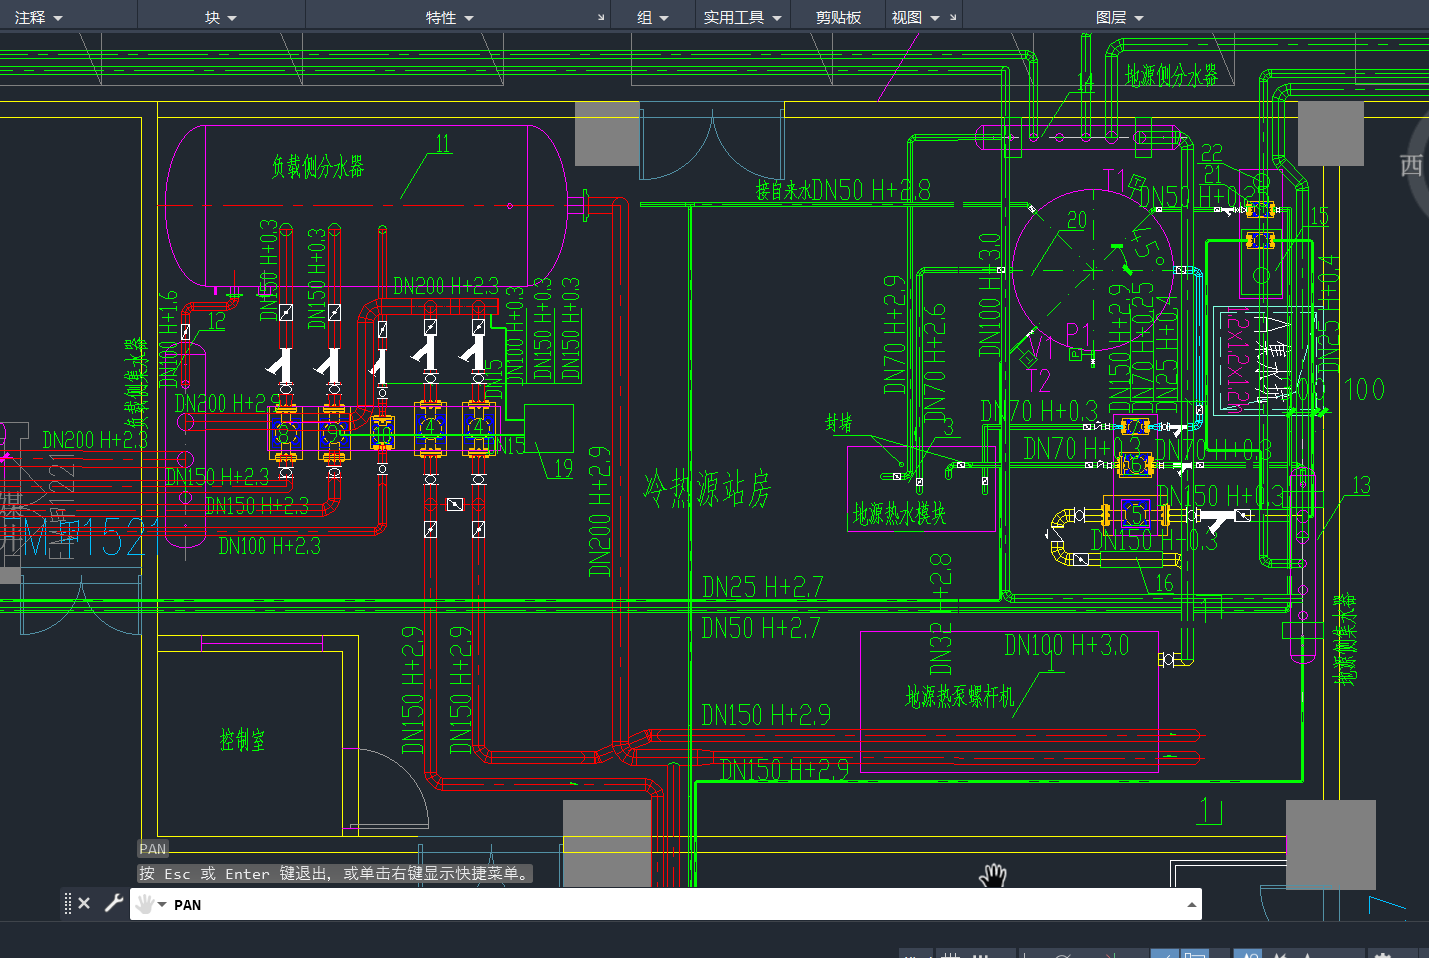Close the command line window
The height and width of the screenshot is (958, 1429).
(x=84, y=904)
